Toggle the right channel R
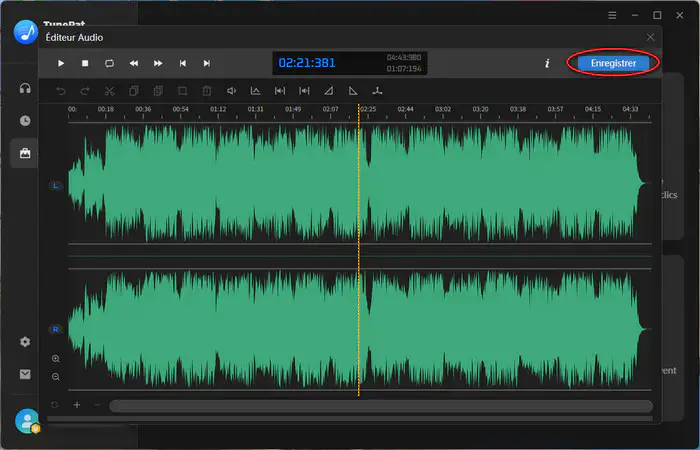 coord(55,329)
